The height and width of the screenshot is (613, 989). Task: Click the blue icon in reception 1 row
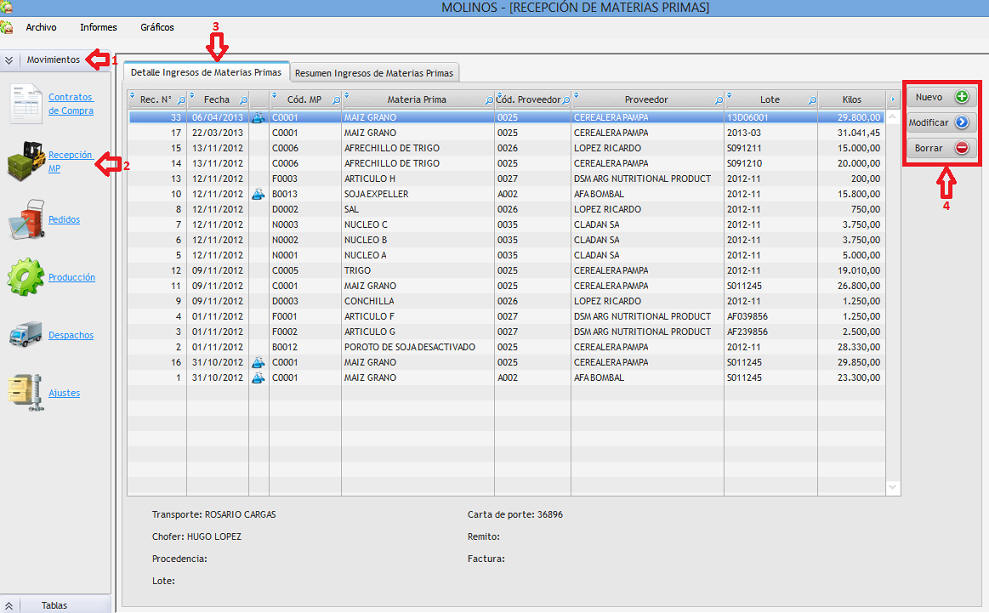point(258,377)
